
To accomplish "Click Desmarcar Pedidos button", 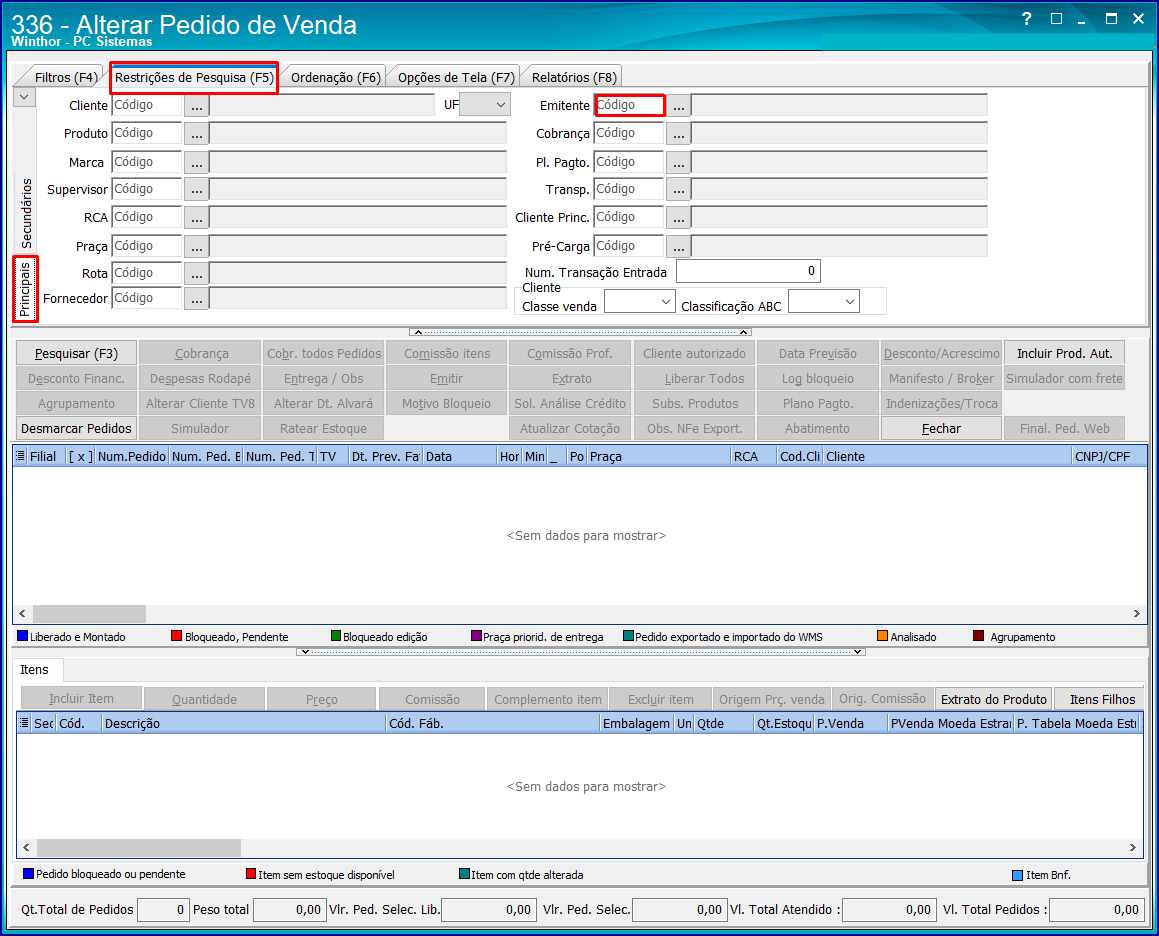I will click(77, 428).
